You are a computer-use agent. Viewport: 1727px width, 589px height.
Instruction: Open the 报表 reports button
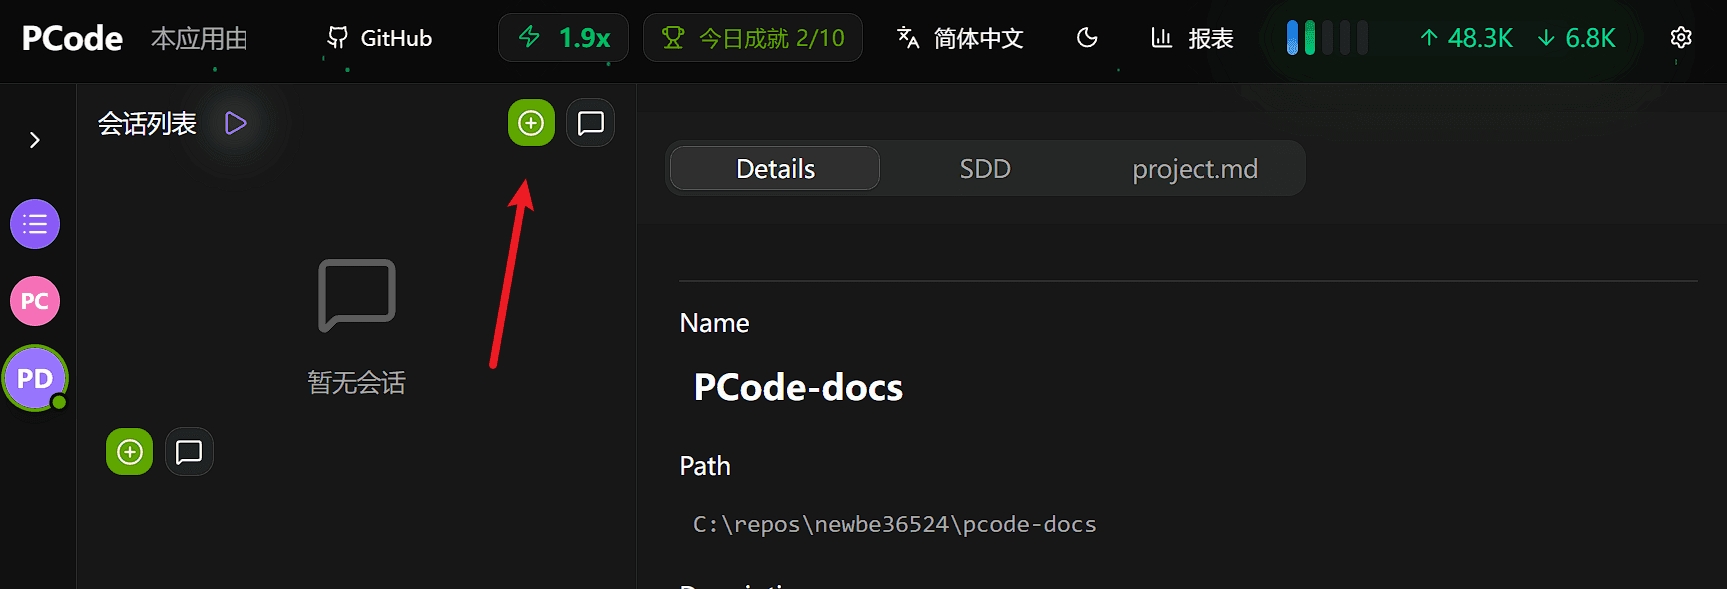pos(1192,38)
